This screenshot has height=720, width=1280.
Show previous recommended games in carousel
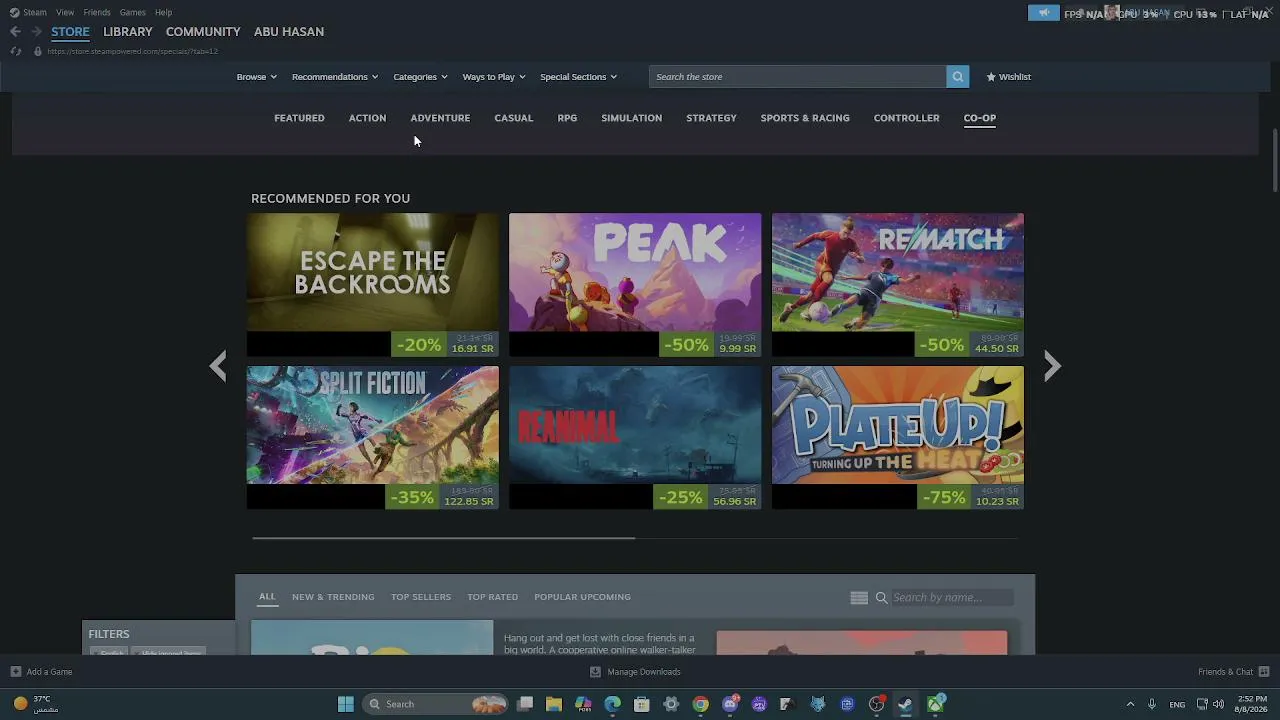click(218, 366)
